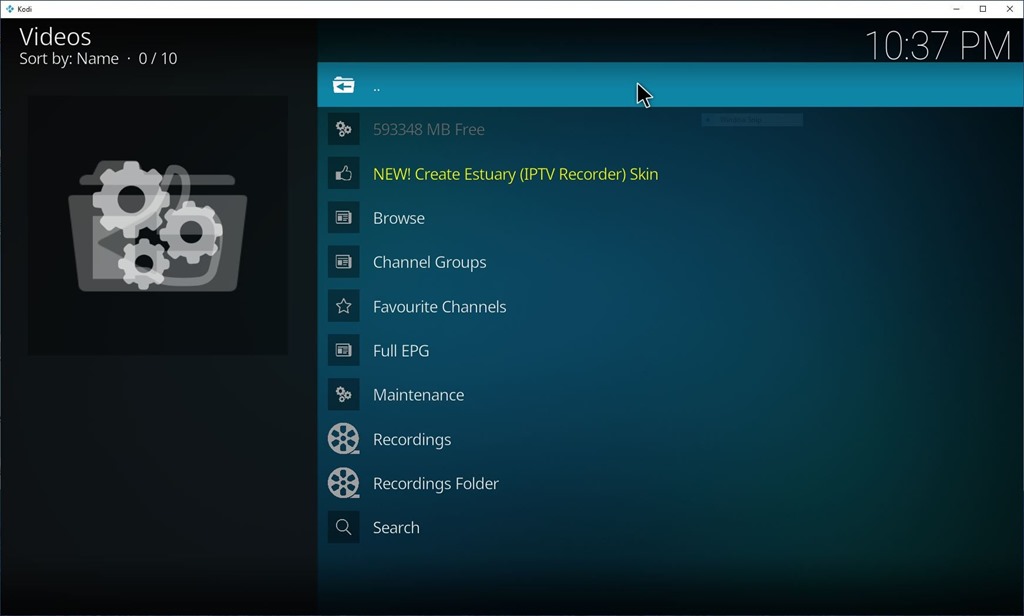This screenshot has height=616, width=1024.
Task: Open the Maintenance text entry
Action: [418, 395]
